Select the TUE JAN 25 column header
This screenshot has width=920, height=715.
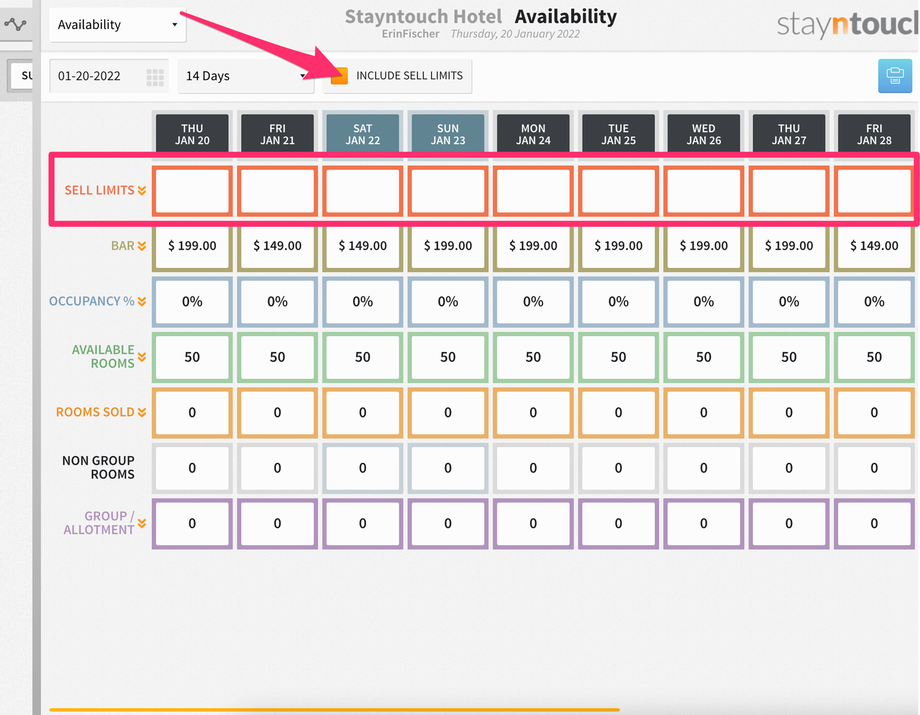618,134
